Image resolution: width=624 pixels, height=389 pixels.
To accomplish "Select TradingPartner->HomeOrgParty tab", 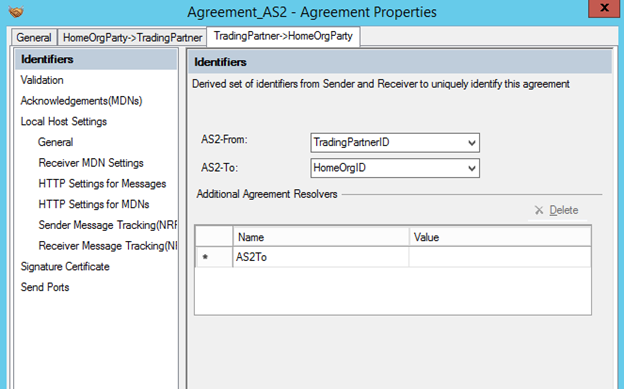I will pos(283,36).
